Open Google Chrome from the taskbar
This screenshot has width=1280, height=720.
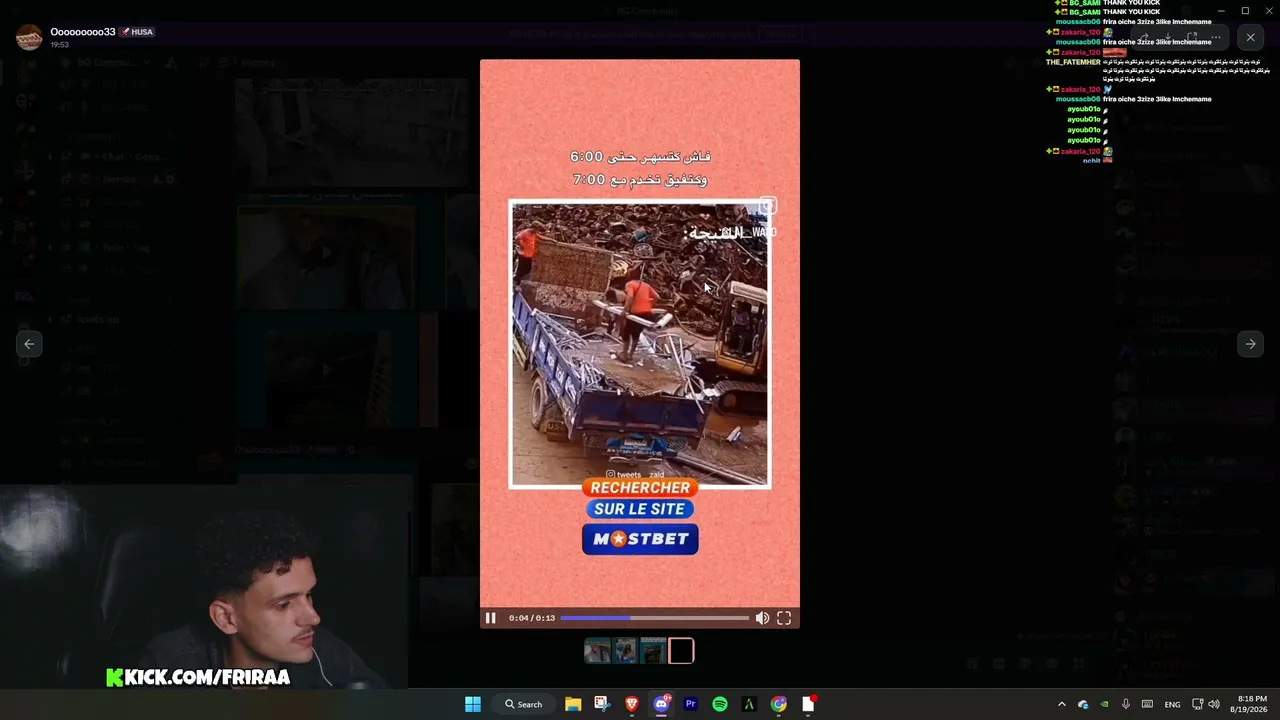779,704
